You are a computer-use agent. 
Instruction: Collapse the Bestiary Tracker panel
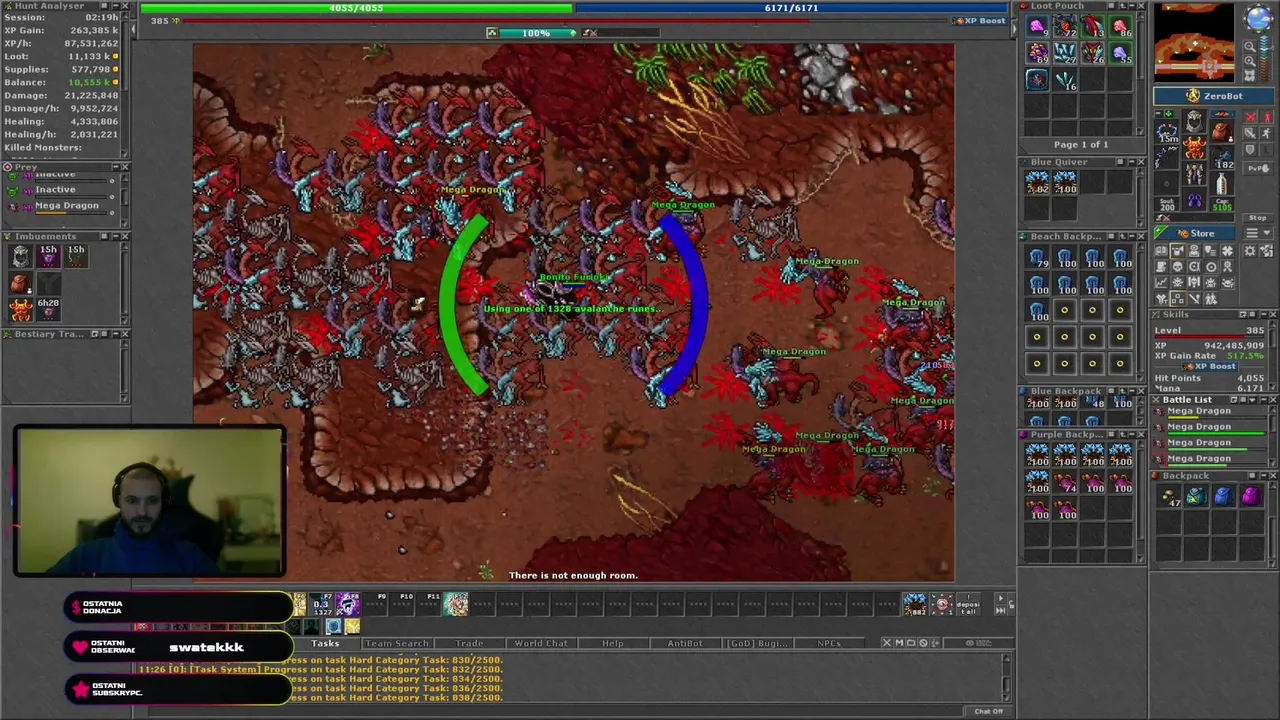114,334
